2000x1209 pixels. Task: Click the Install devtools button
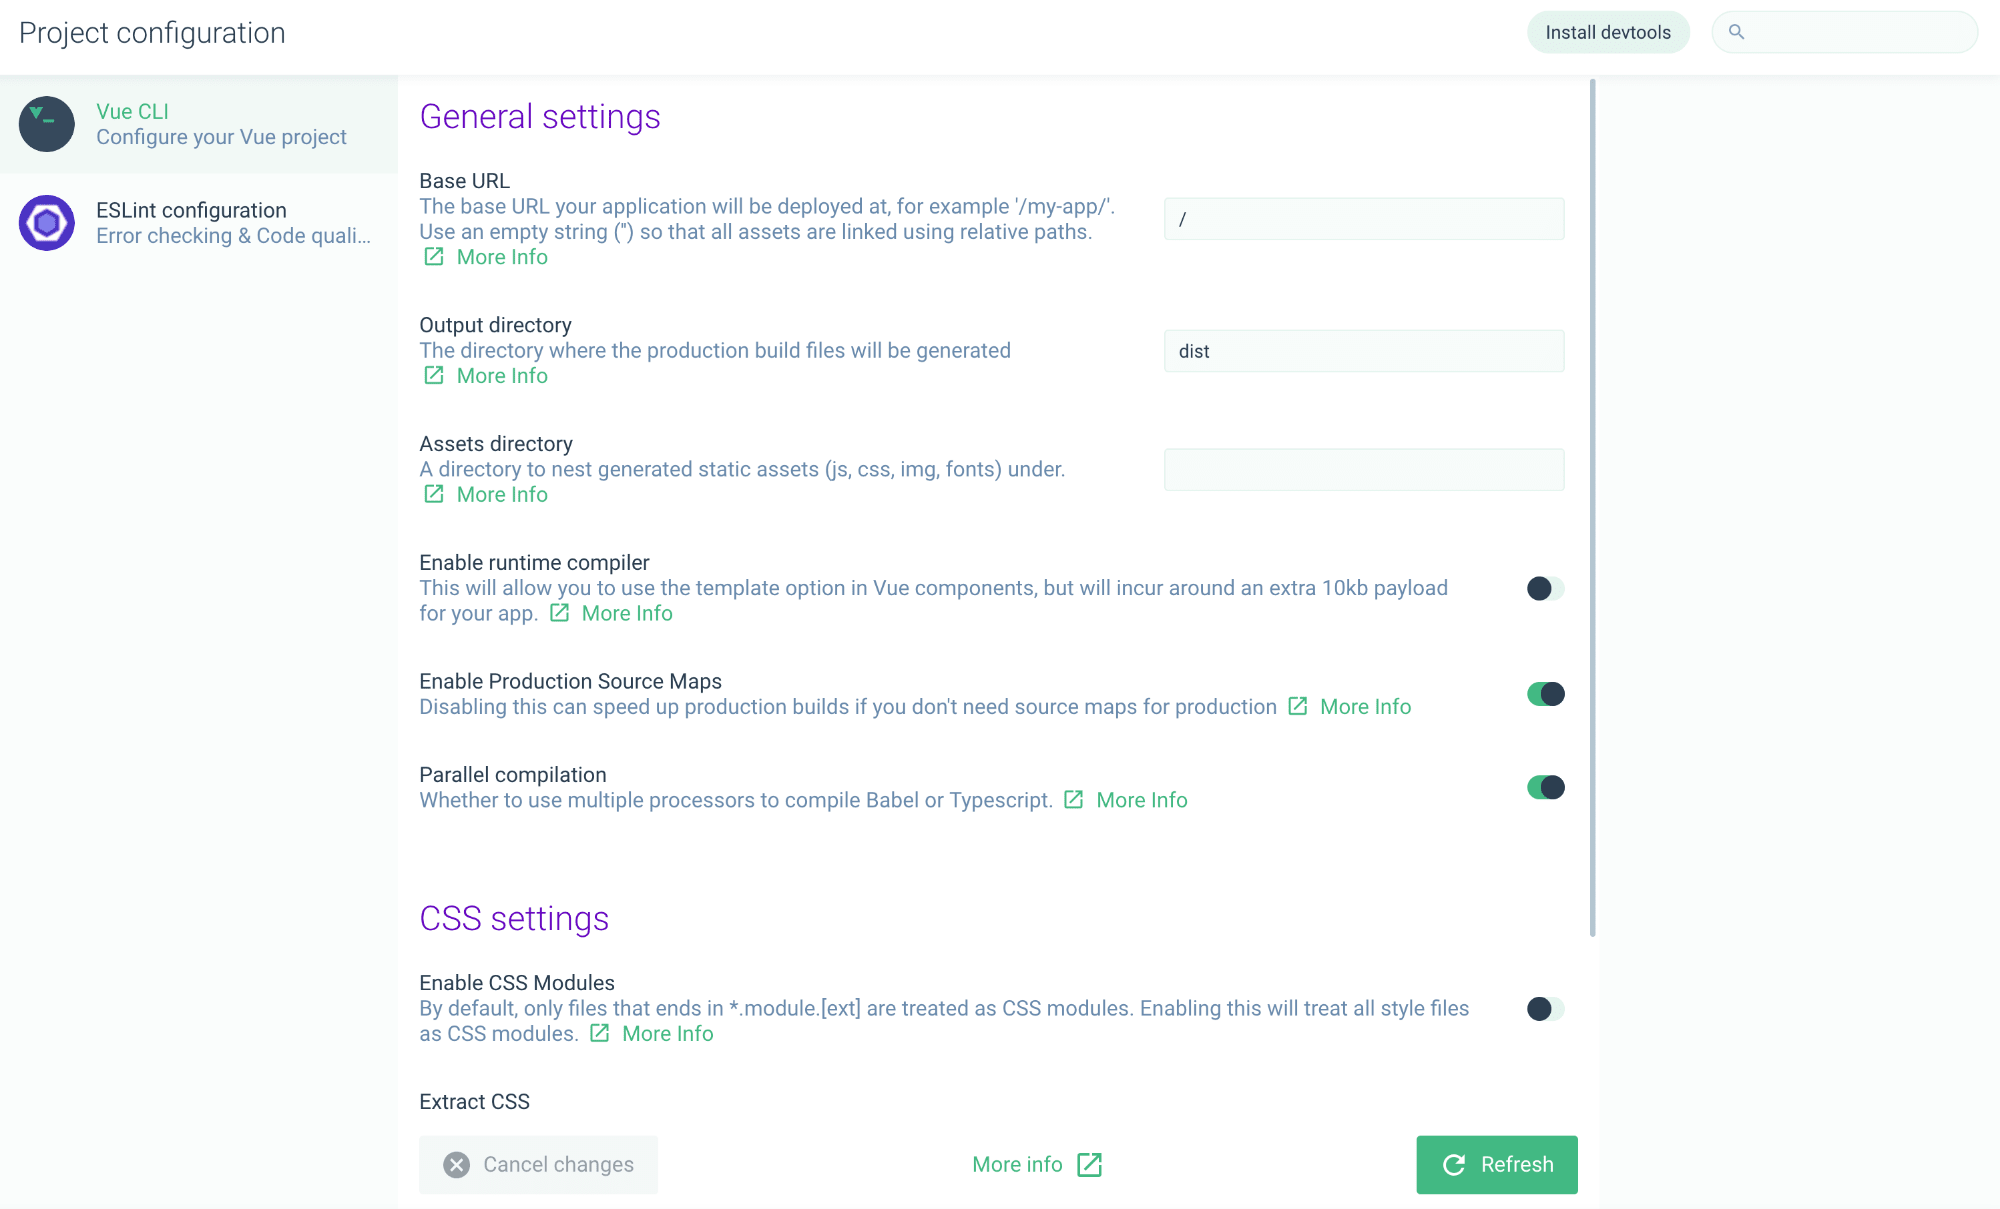(1608, 32)
